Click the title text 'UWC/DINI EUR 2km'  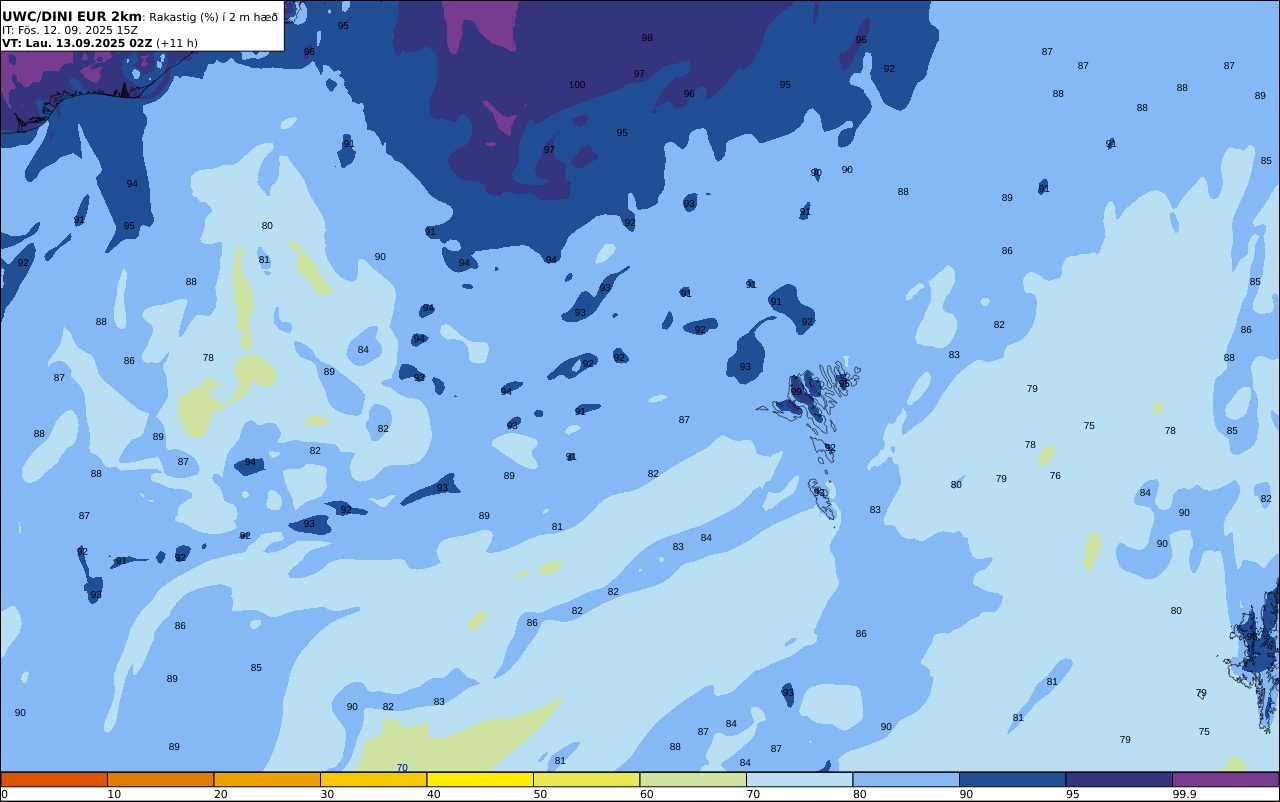click(x=72, y=17)
